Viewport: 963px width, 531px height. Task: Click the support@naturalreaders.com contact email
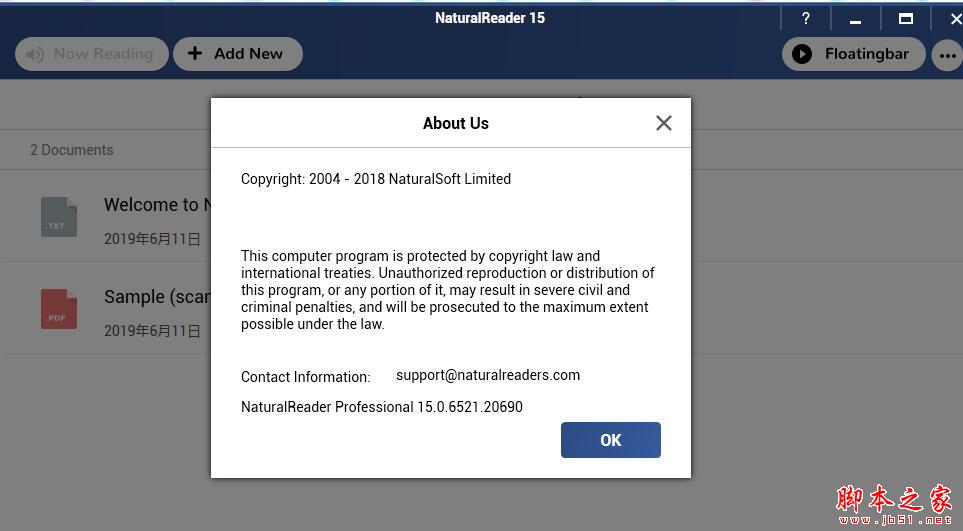(x=488, y=375)
